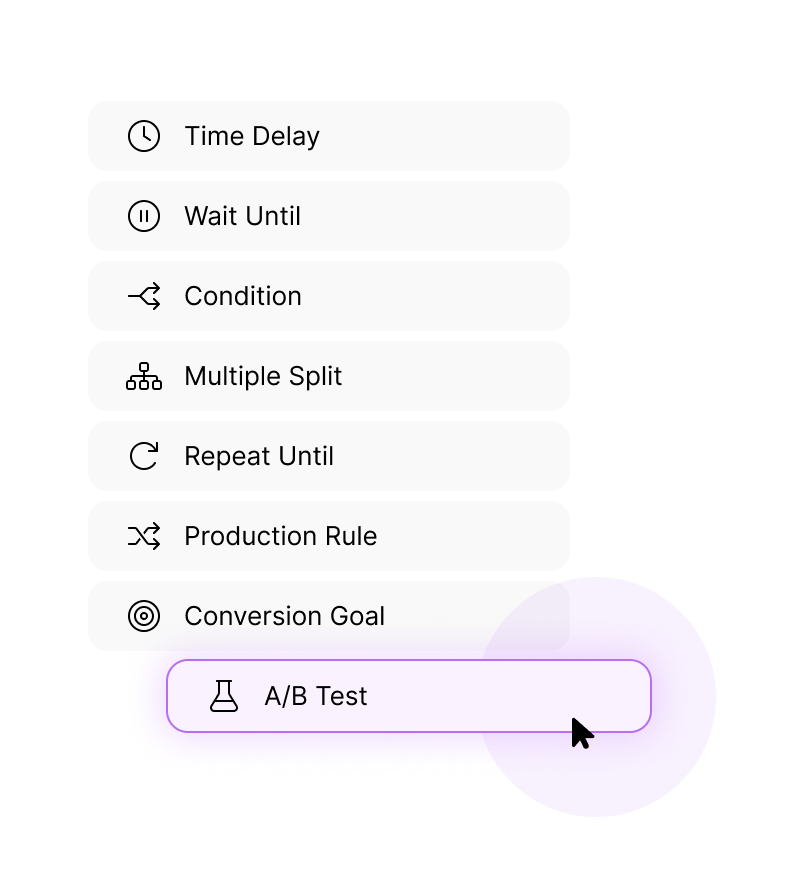Click the target icon beside Conversion Goal
This screenshot has height=888, width=791.
click(x=144, y=616)
